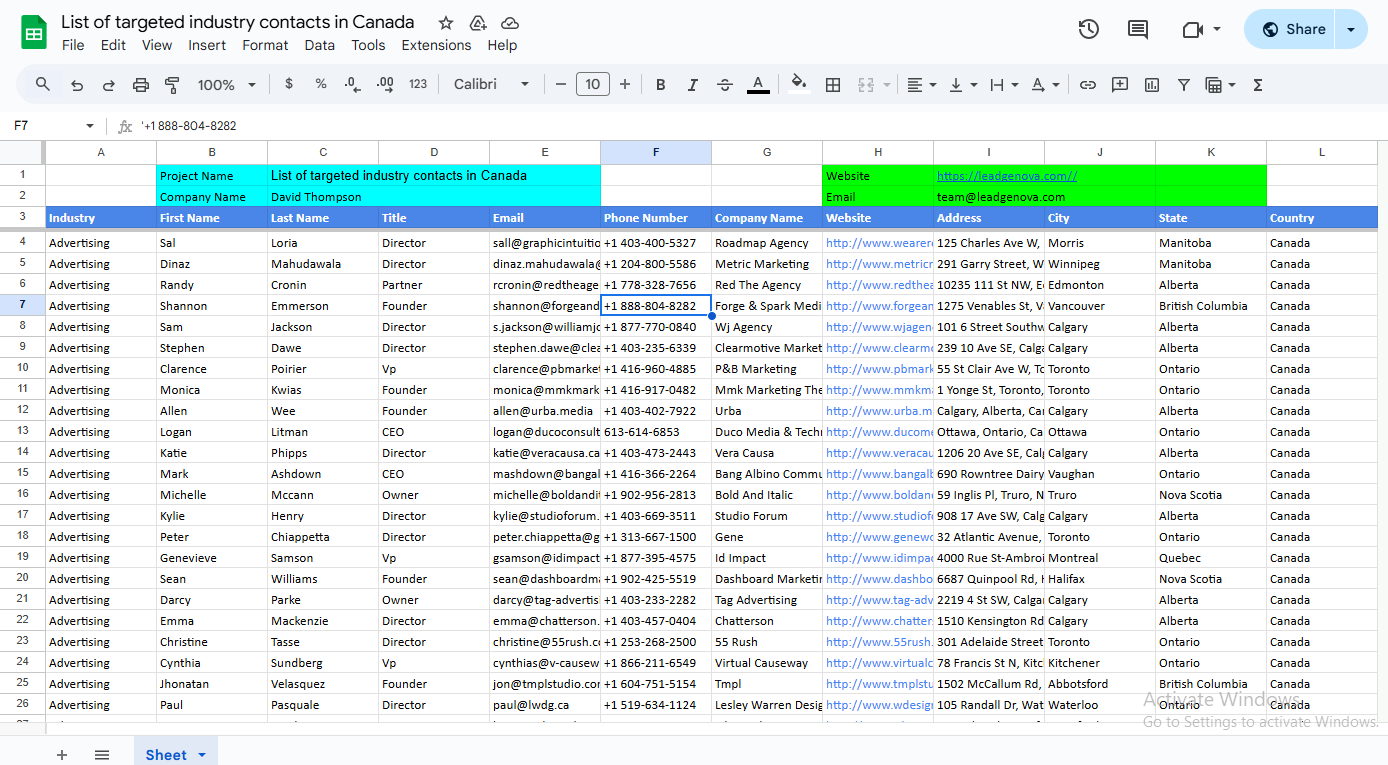Format as currency
Image resolution: width=1388 pixels, height=765 pixels.
[x=289, y=84]
